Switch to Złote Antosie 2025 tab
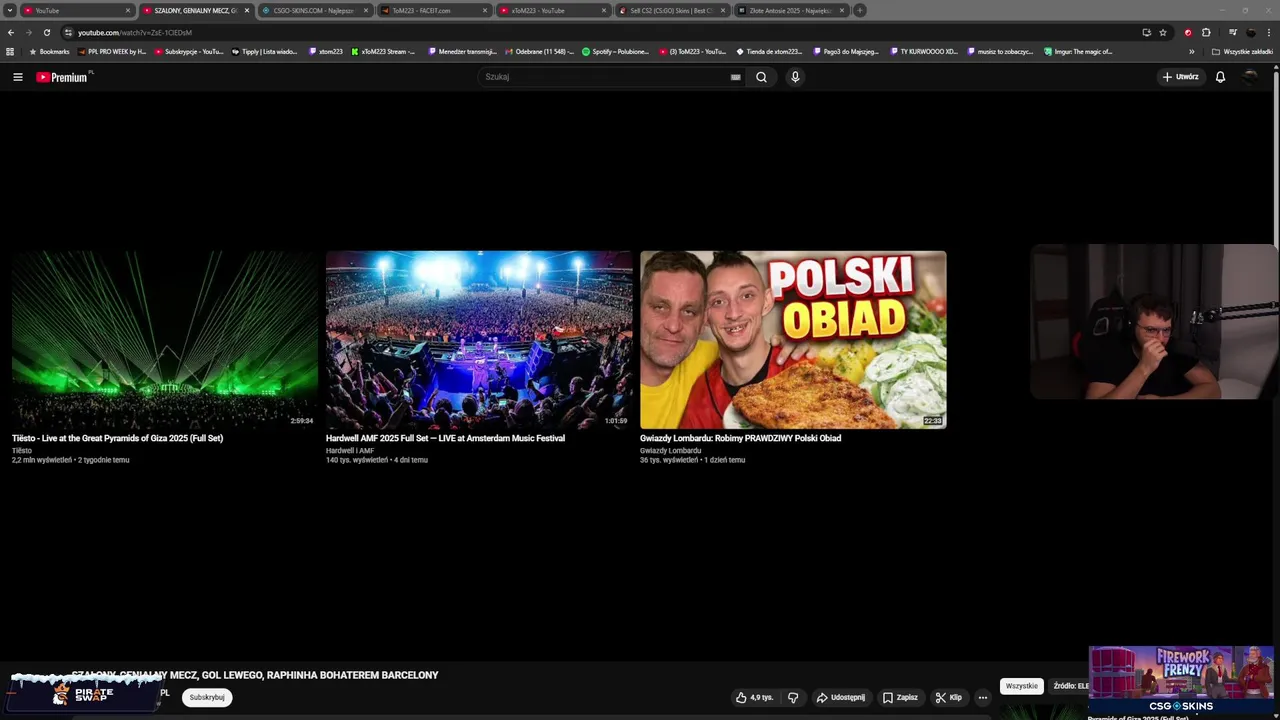1280x720 pixels. (790, 10)
